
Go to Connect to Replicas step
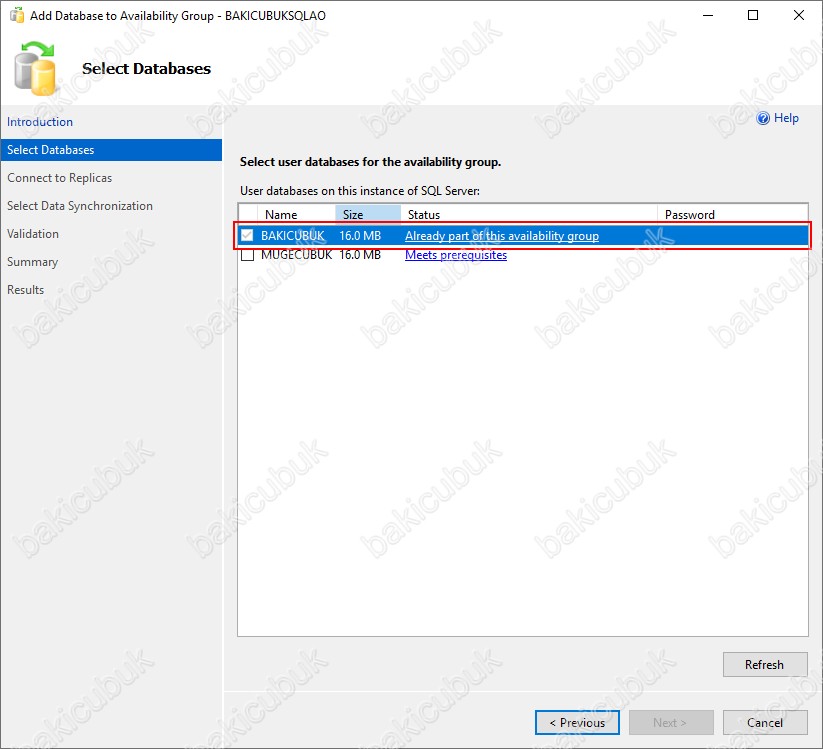click(x=59, y=178)
